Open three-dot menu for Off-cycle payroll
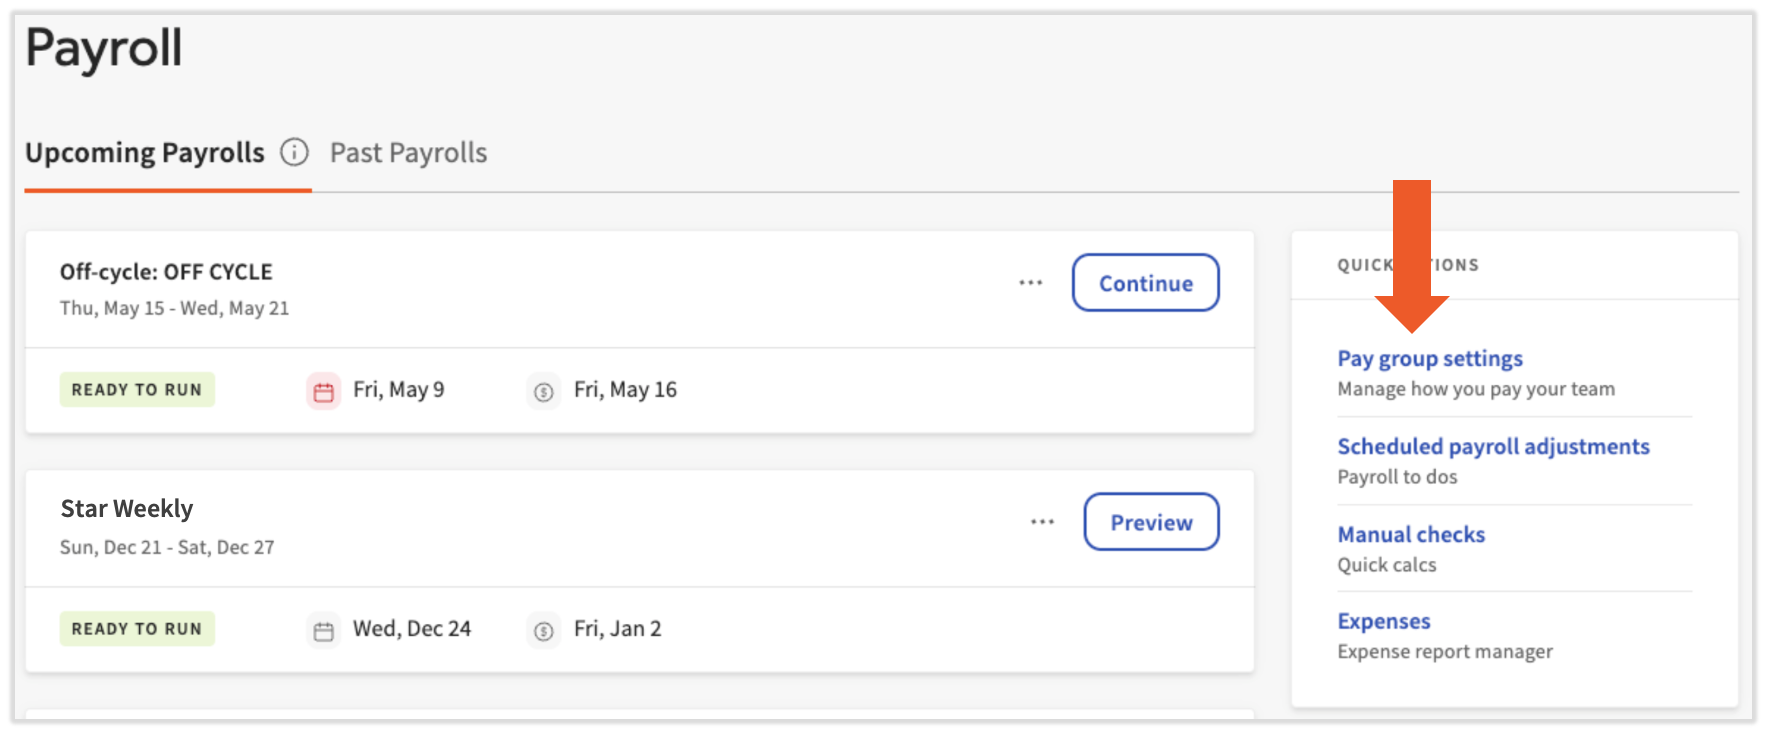Viewport: 1766px width, 732px height. point(1030,283)
